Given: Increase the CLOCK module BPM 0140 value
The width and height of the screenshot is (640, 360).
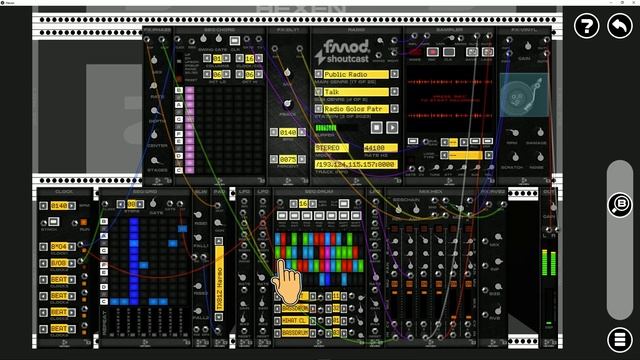Looking at the screenshot, I should click(72, 206).
